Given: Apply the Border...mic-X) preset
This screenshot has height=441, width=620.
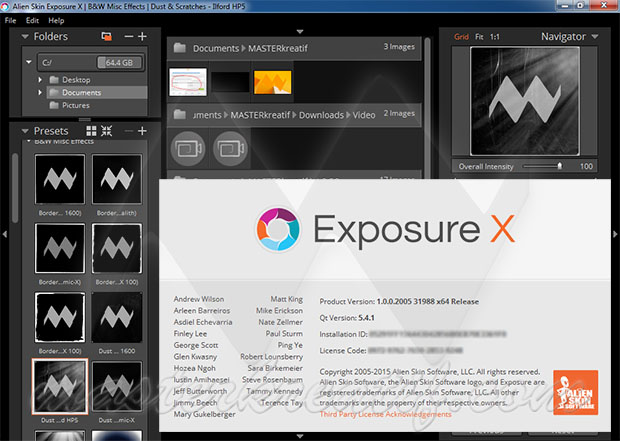Looking at the screenshot, I should (x=60, y=248).
